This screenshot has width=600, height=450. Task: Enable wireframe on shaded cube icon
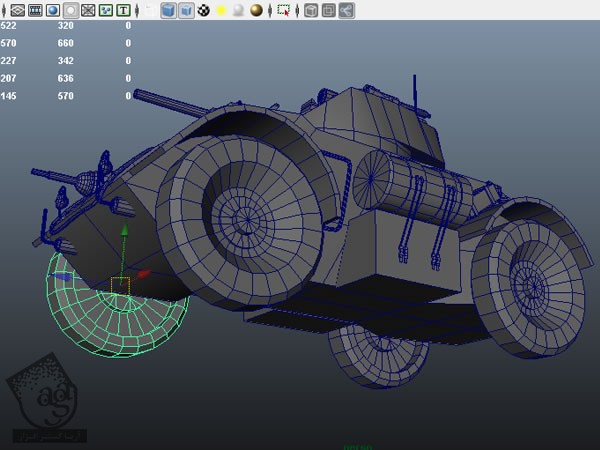pos(186,10)
